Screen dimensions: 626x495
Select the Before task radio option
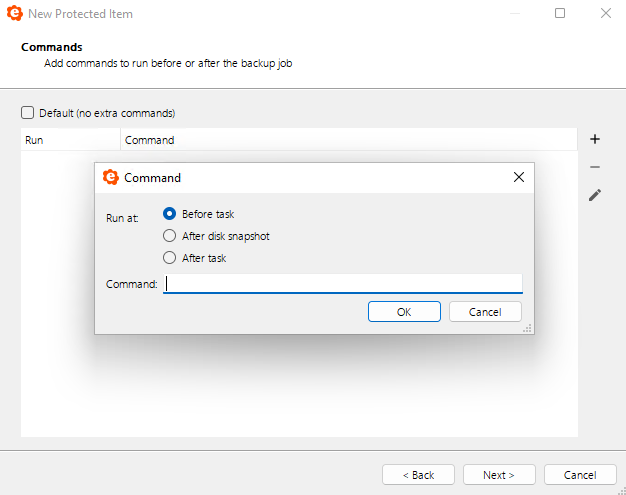169,214
